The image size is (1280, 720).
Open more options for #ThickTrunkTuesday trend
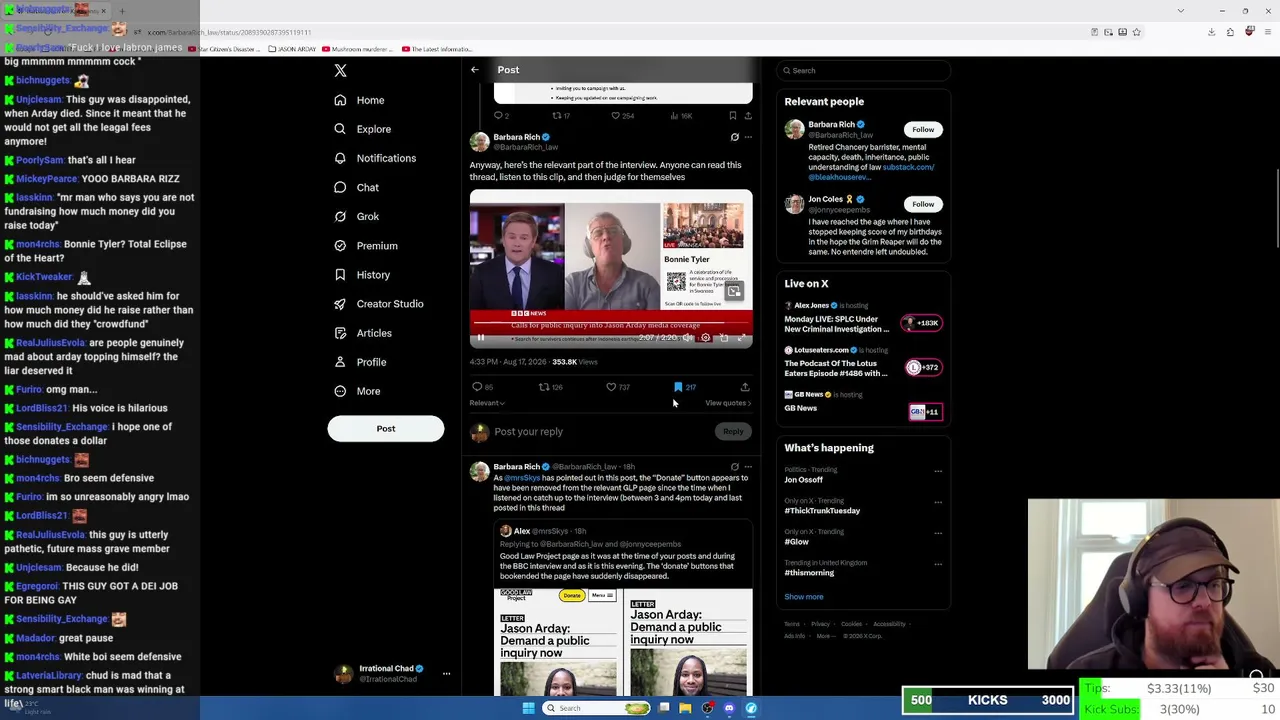coord(938,502)
